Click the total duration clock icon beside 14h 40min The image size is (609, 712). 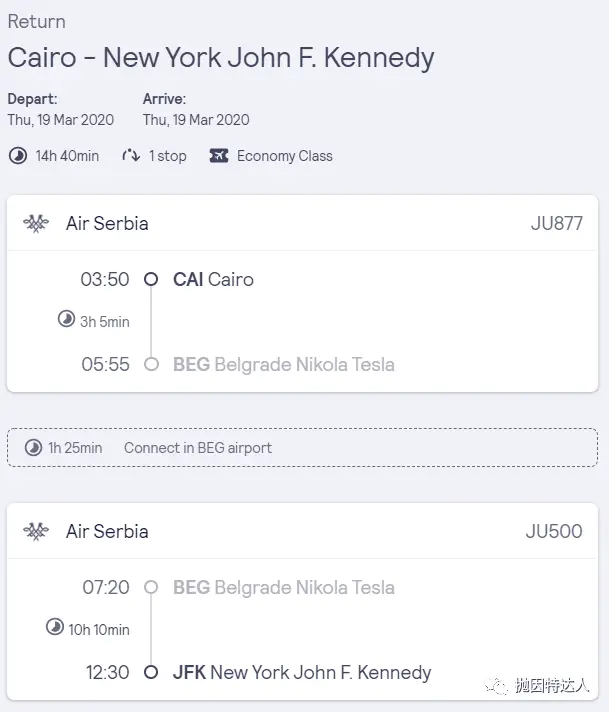coord(18,156)
